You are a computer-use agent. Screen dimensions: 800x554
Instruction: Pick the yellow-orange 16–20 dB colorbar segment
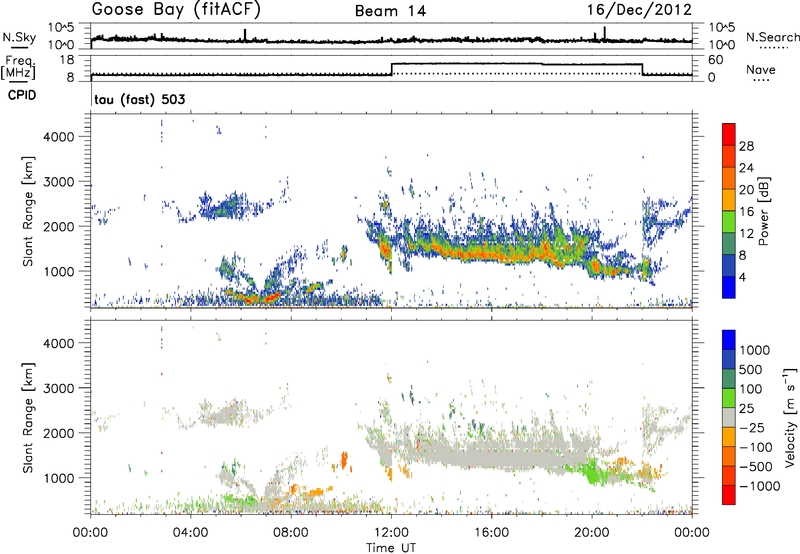coord(729,200)
